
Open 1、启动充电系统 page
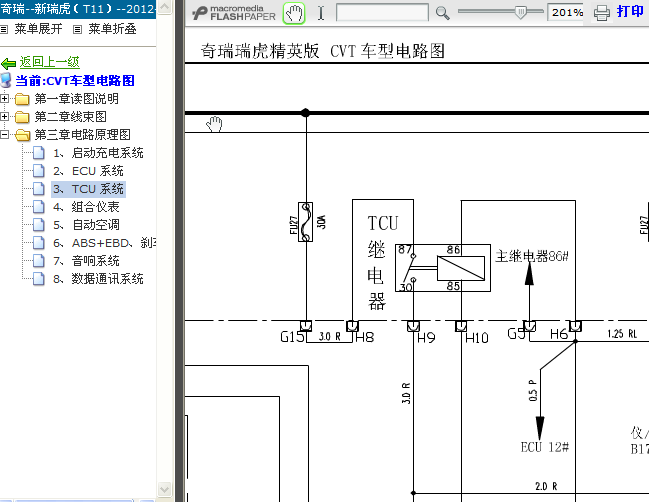click(x=98, y=153)
